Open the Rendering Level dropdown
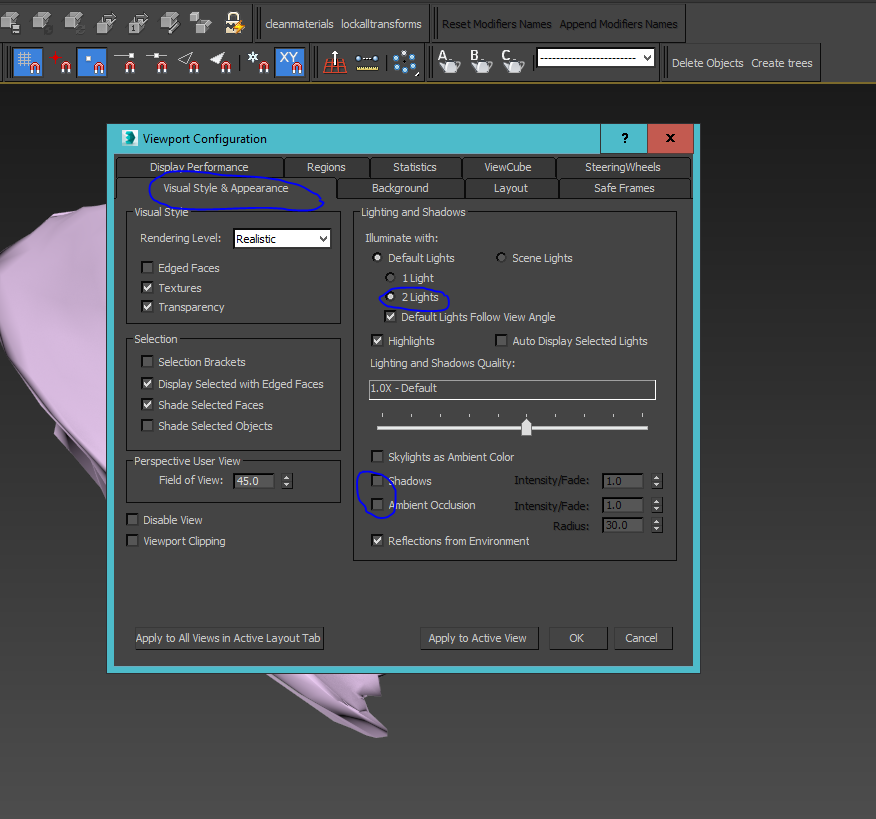Viewport: 876px width, 819px height. click(x=282, y=239)
